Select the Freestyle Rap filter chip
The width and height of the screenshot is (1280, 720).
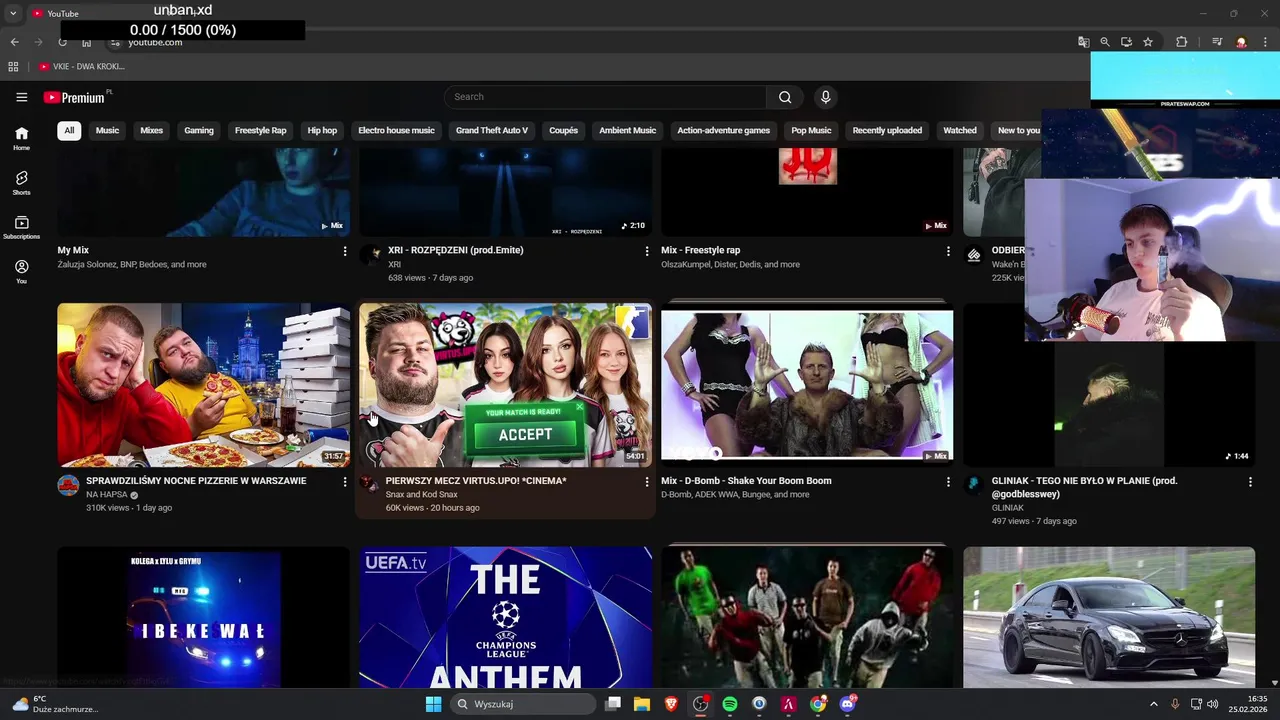(260, 130)
